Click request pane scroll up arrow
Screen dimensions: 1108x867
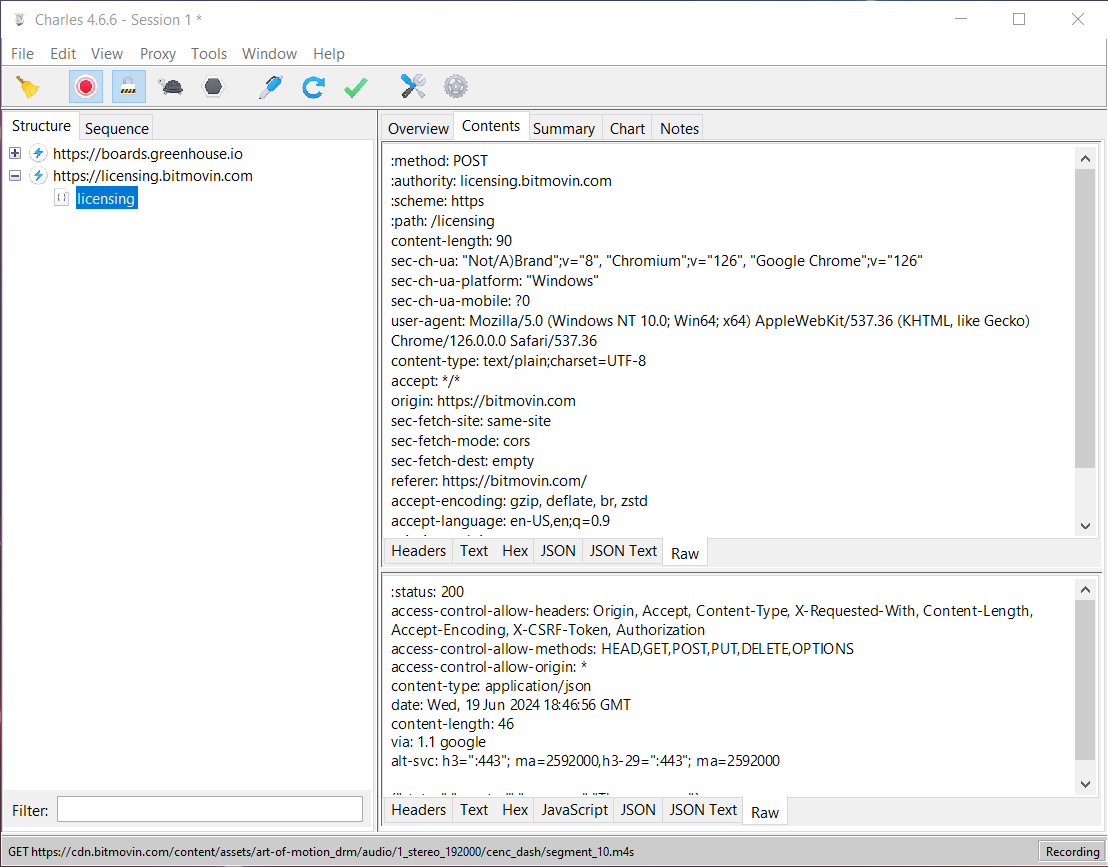pyautogui.click(x=1085, y=159)
